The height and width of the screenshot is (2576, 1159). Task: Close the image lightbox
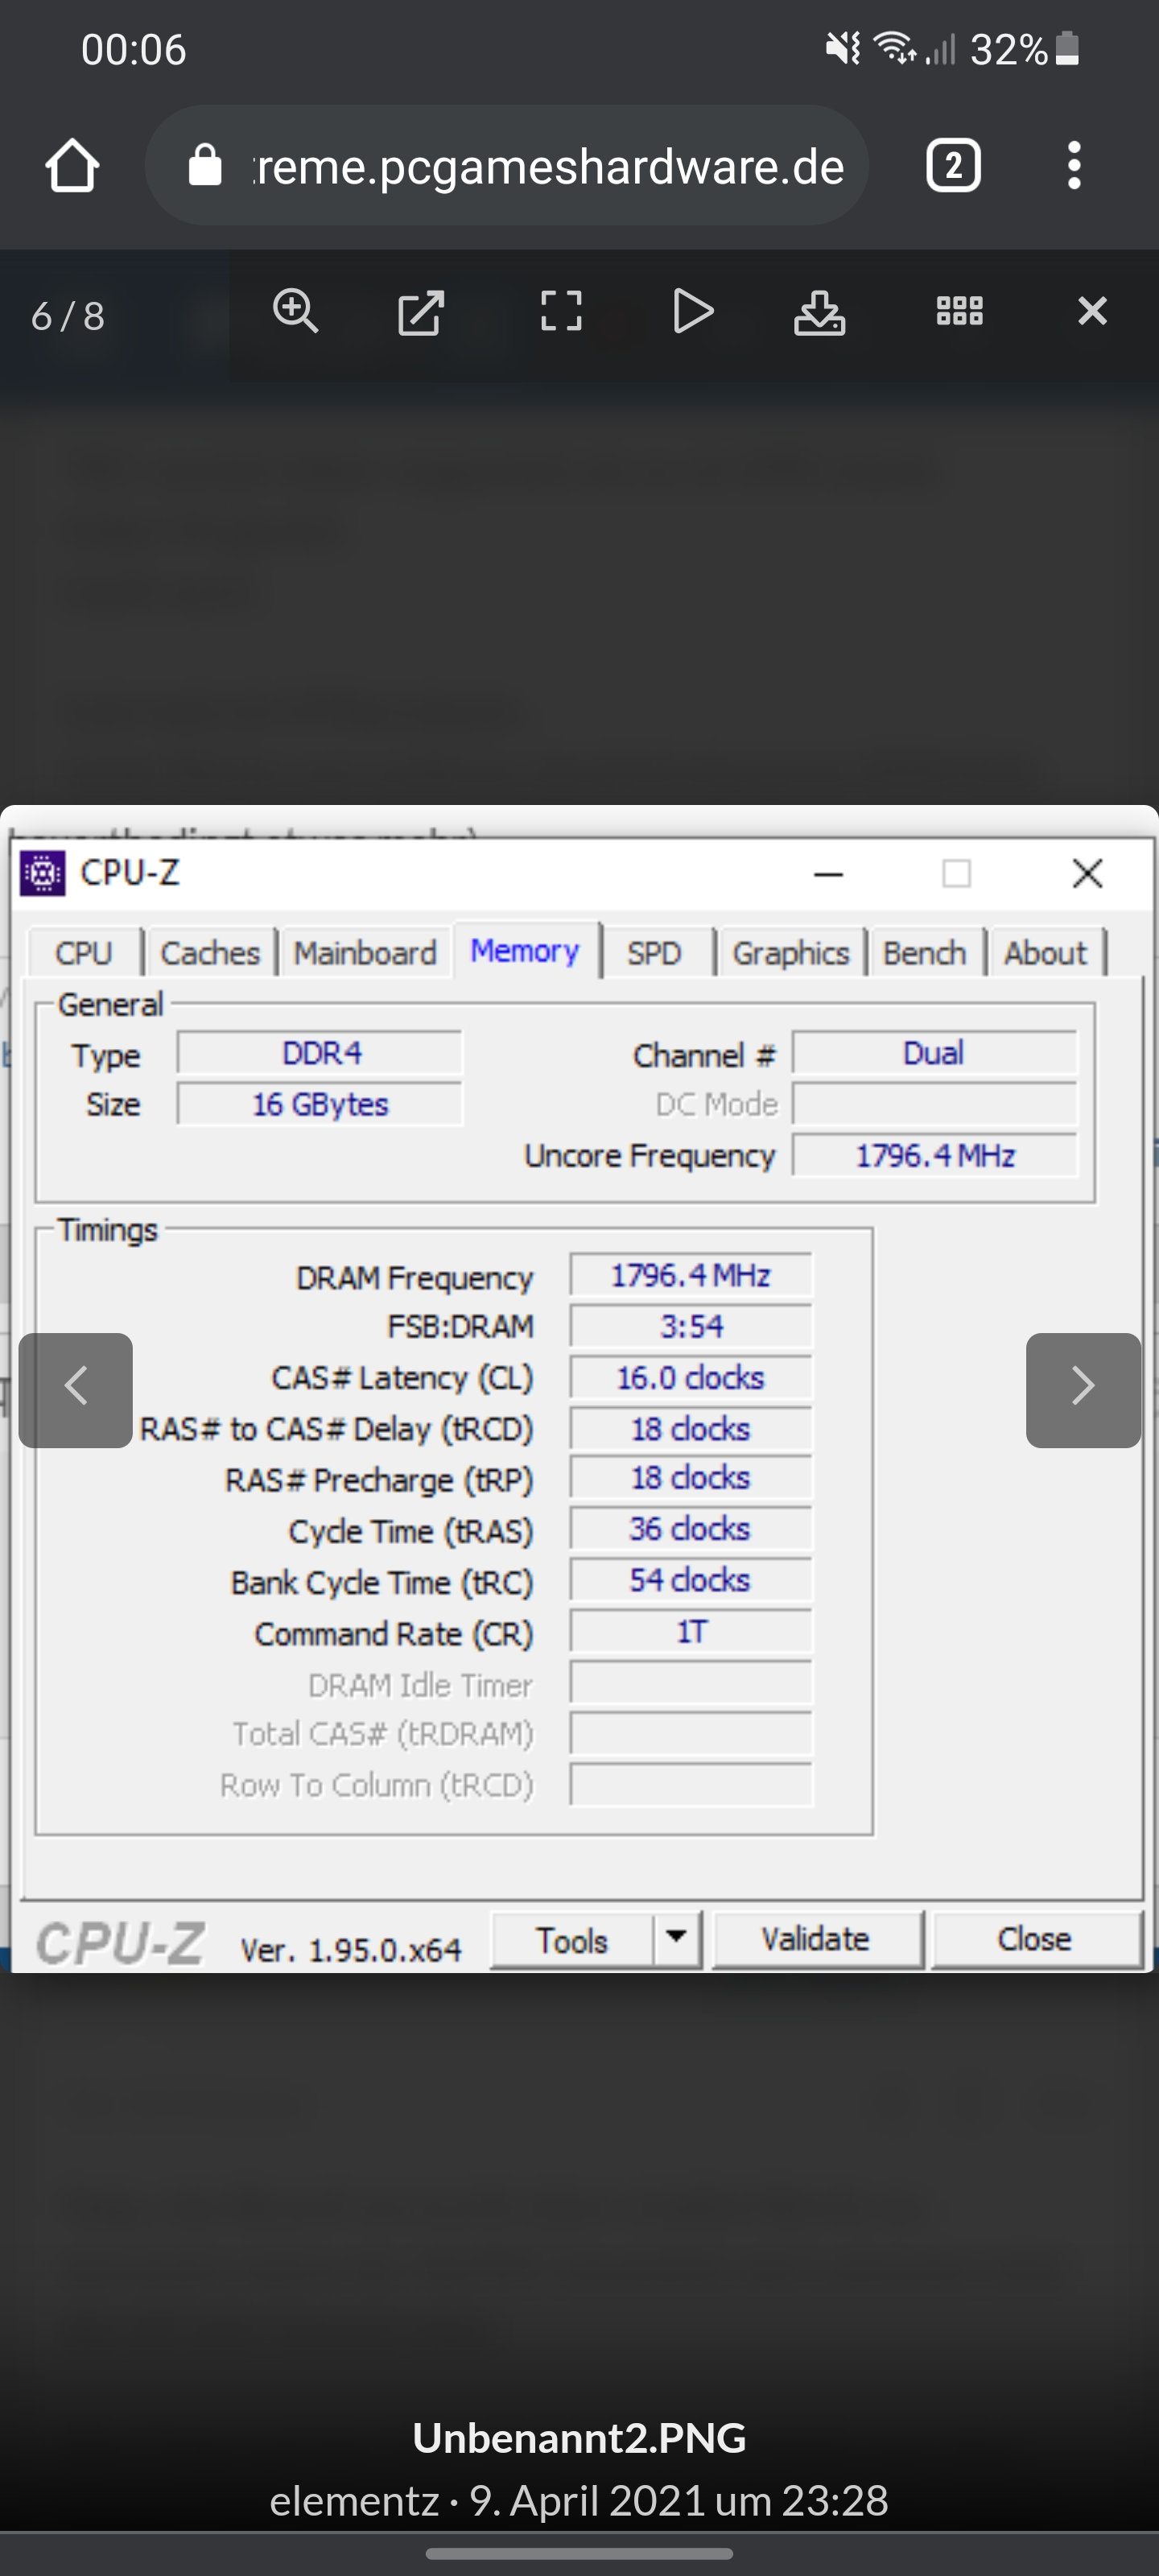(x=1092, y=311)
